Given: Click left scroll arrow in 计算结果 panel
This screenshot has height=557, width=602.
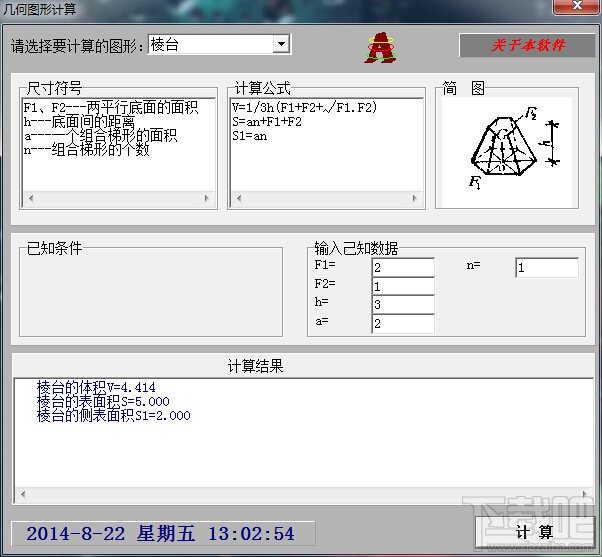Looking at the screenshot, I should 23,494.
